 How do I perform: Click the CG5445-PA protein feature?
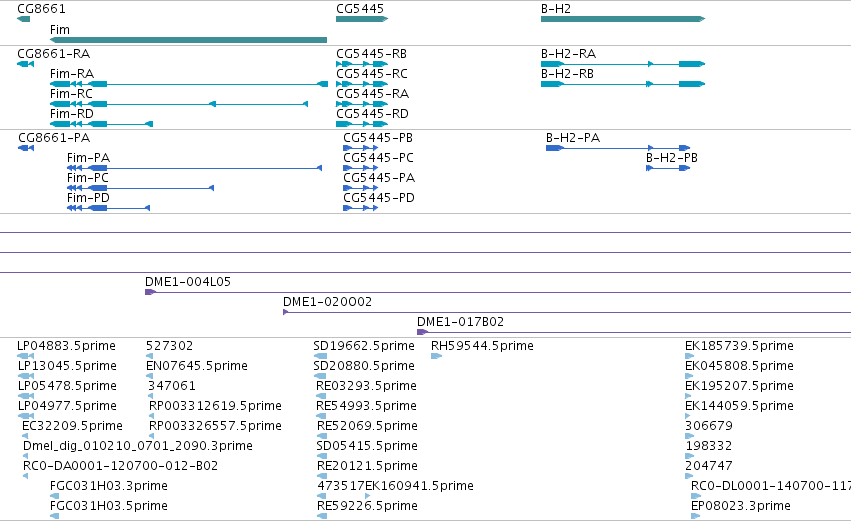point(360,188)
